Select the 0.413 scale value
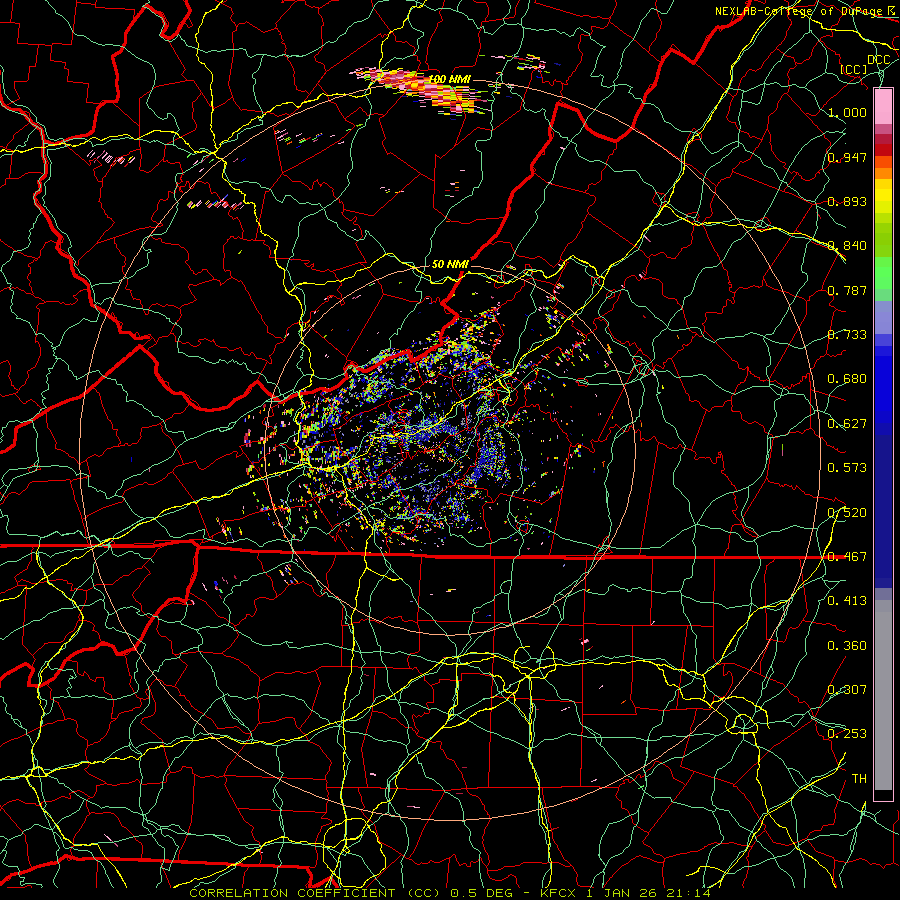The image size is (900, 900). click(847, 601)
